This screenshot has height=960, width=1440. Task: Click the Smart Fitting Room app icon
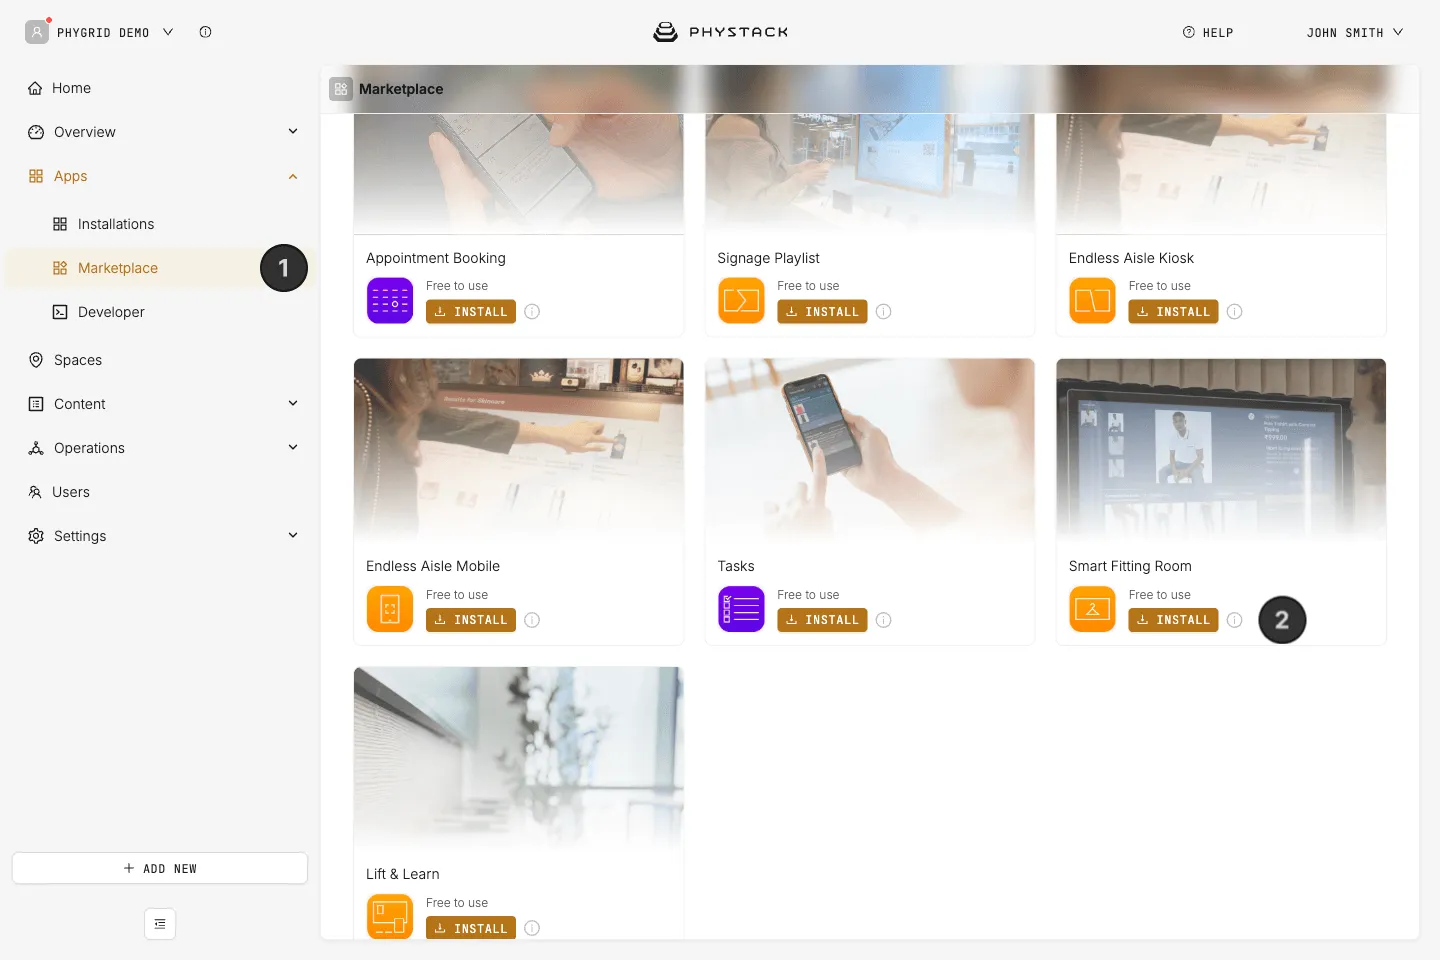click(x=1092, y=609)
